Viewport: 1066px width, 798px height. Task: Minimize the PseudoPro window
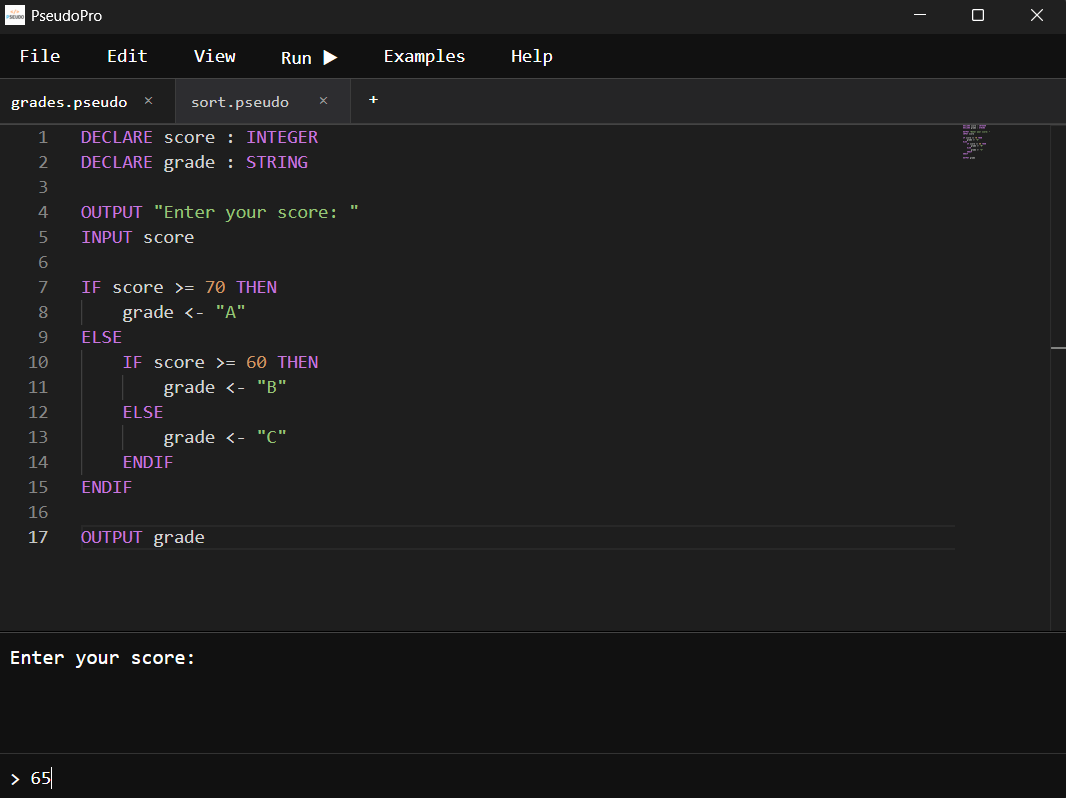point(920,15)
